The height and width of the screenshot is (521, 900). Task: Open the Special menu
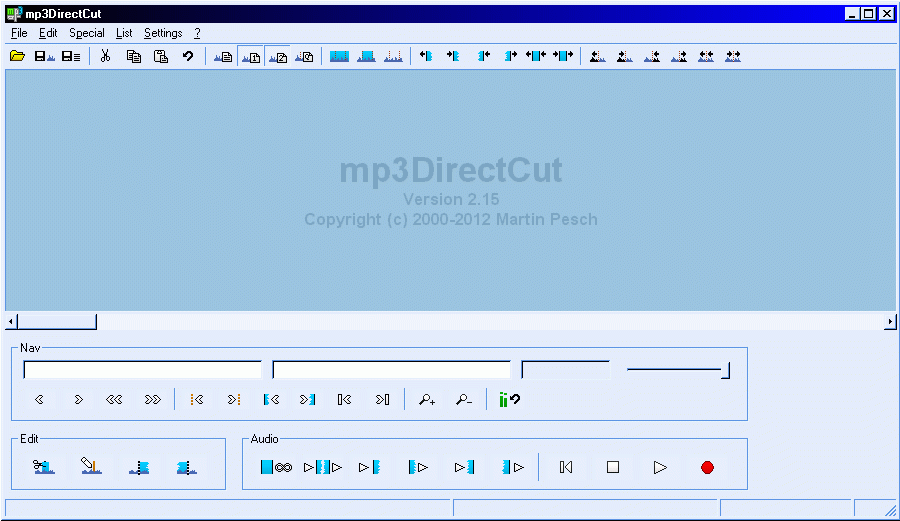pos(87,33)
